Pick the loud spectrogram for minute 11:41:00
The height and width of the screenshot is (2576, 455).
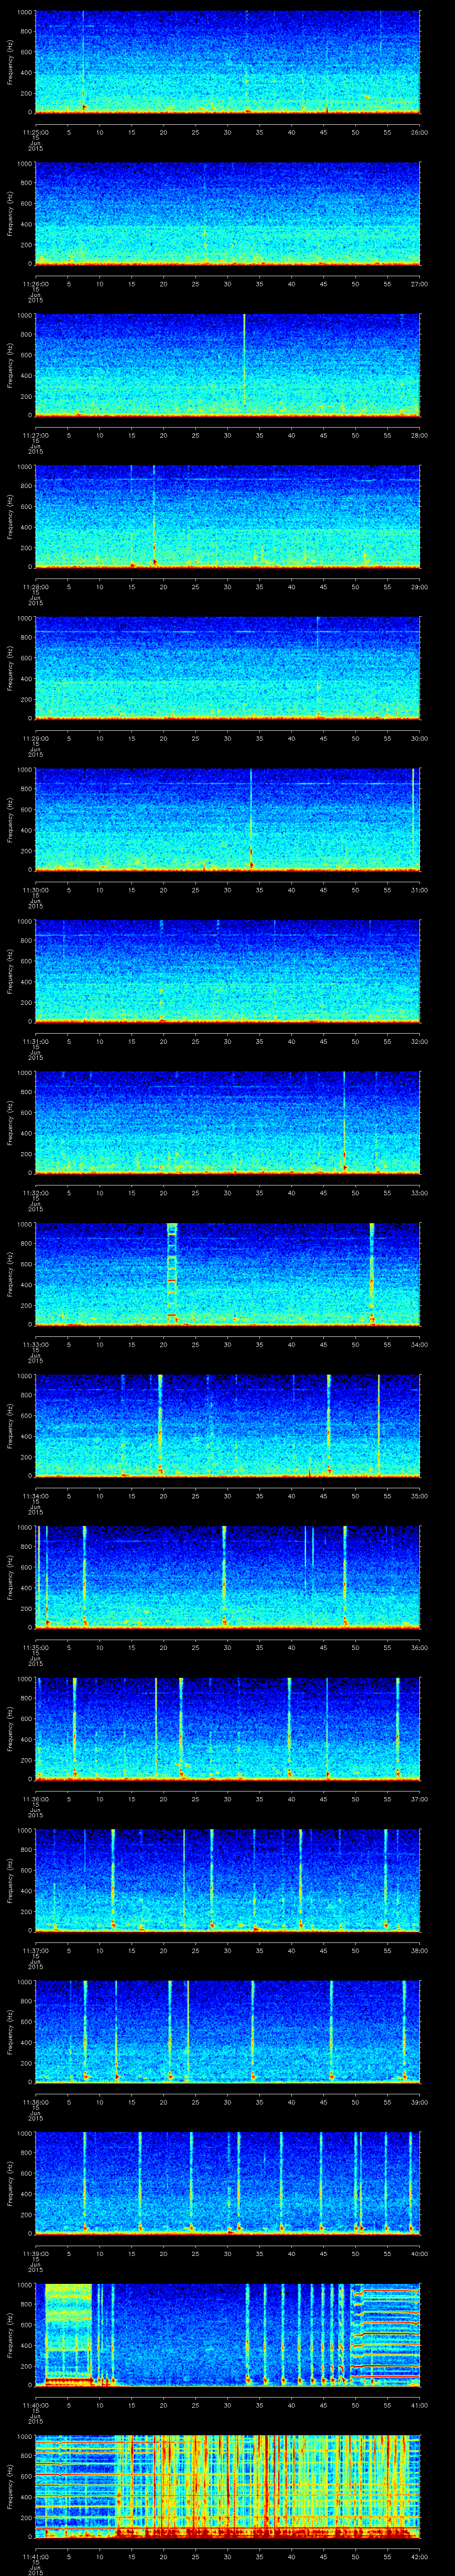pyautogui.click(x=228, y=2486)
